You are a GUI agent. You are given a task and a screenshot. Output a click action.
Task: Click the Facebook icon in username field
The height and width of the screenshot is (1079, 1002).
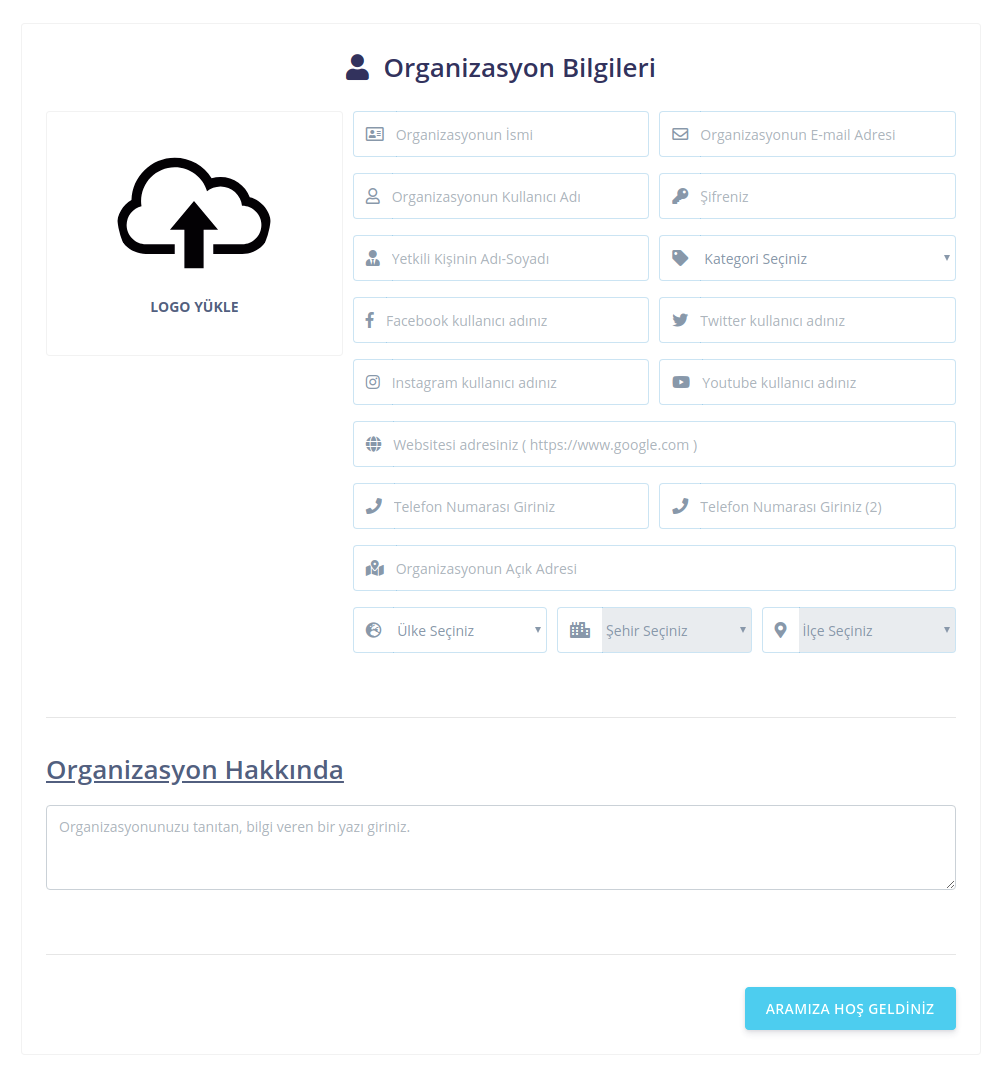click(369, 321)
